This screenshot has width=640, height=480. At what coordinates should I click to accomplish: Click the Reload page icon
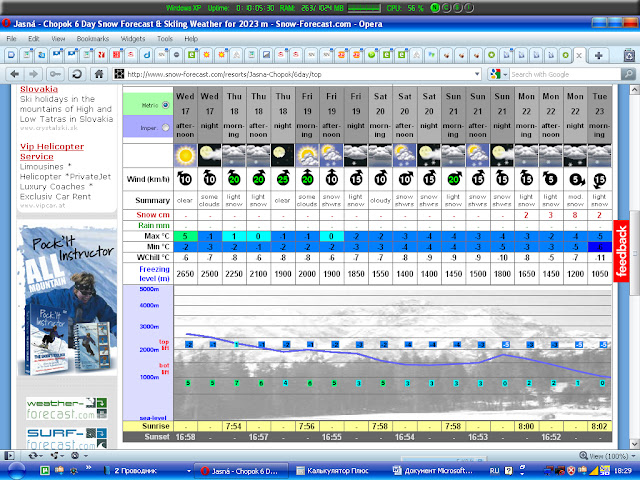pos(77,74)
